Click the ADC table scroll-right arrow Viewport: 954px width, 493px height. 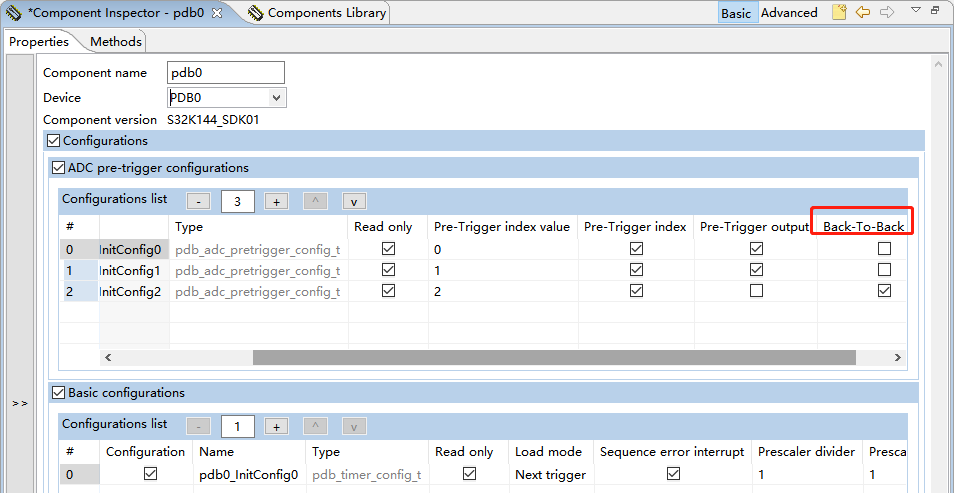(897, 357)
